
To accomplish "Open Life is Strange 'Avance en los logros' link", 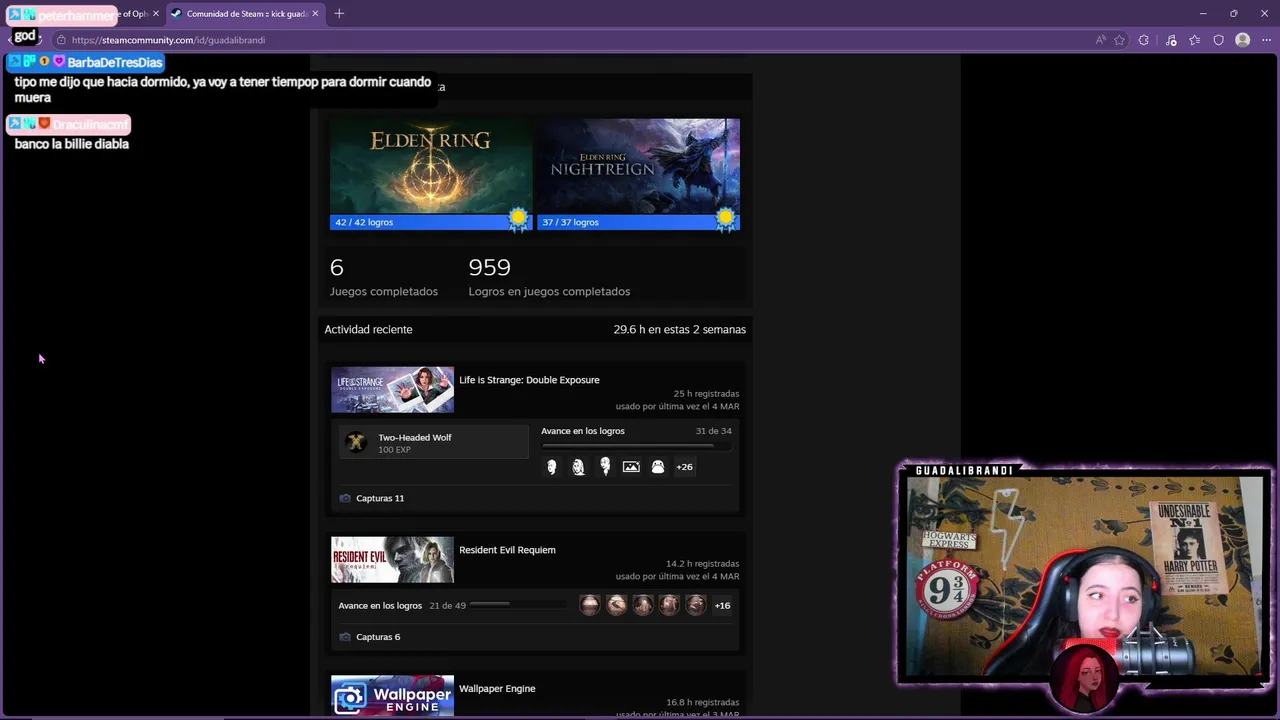I will 583,431.
